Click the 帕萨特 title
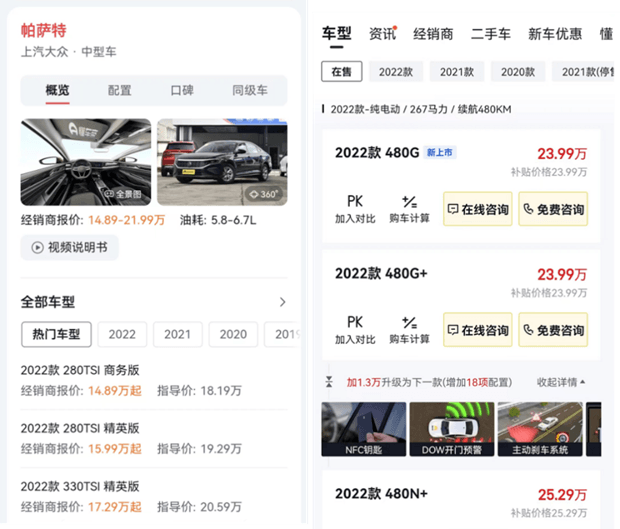Viewport: 620px width, 529px height. (x=43, y=30)
